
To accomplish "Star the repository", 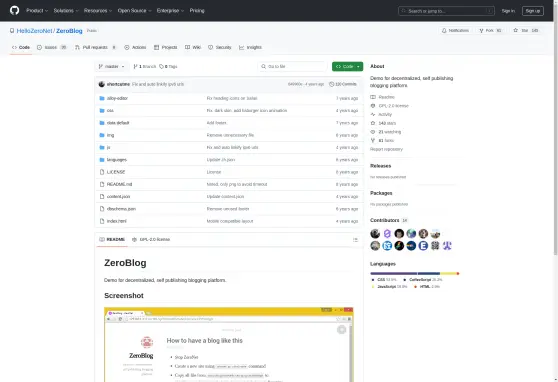I will pos(525,31).
